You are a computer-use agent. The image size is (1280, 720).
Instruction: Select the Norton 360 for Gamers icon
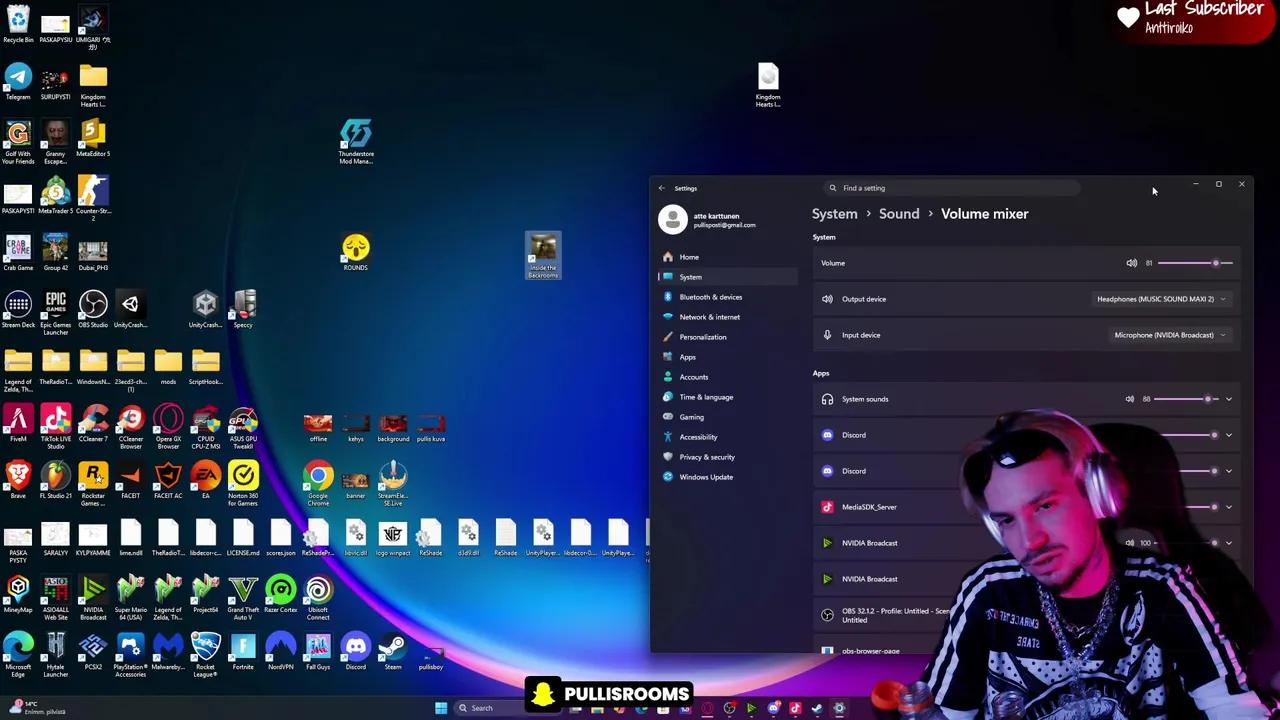pos(243,484)
